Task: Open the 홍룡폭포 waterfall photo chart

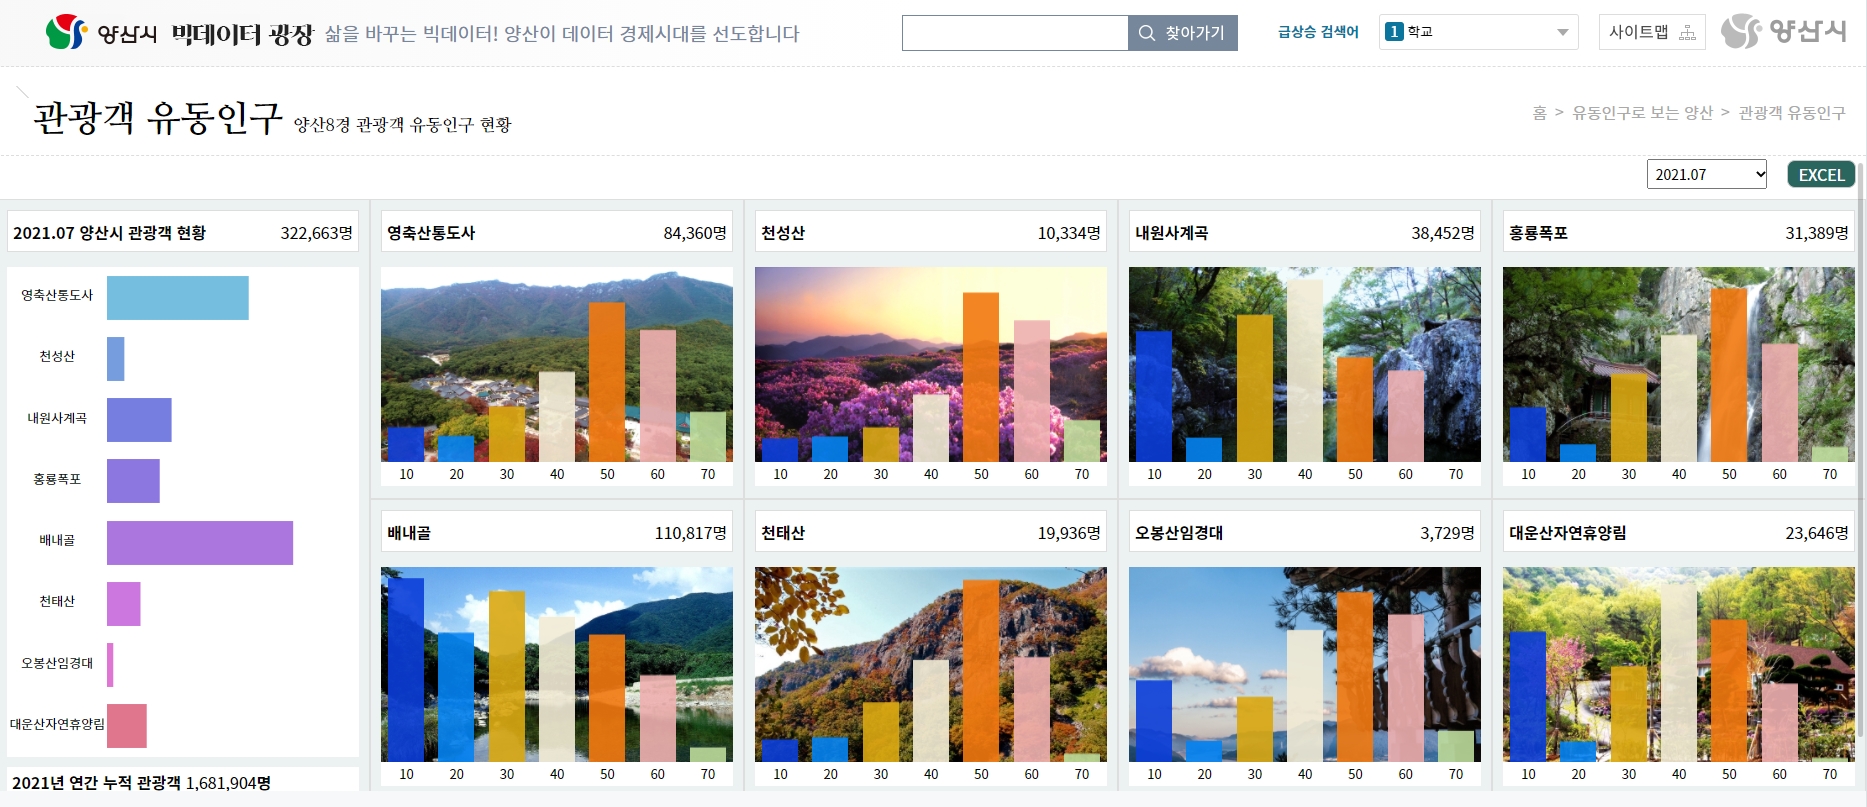Action: tap(1679, 364)
